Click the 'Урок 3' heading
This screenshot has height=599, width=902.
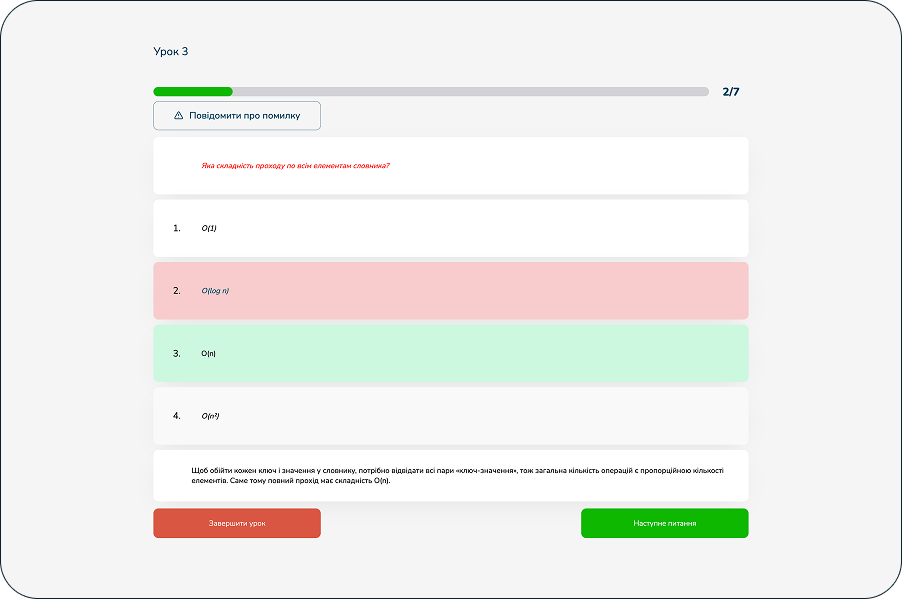click(x=170, y=51)
